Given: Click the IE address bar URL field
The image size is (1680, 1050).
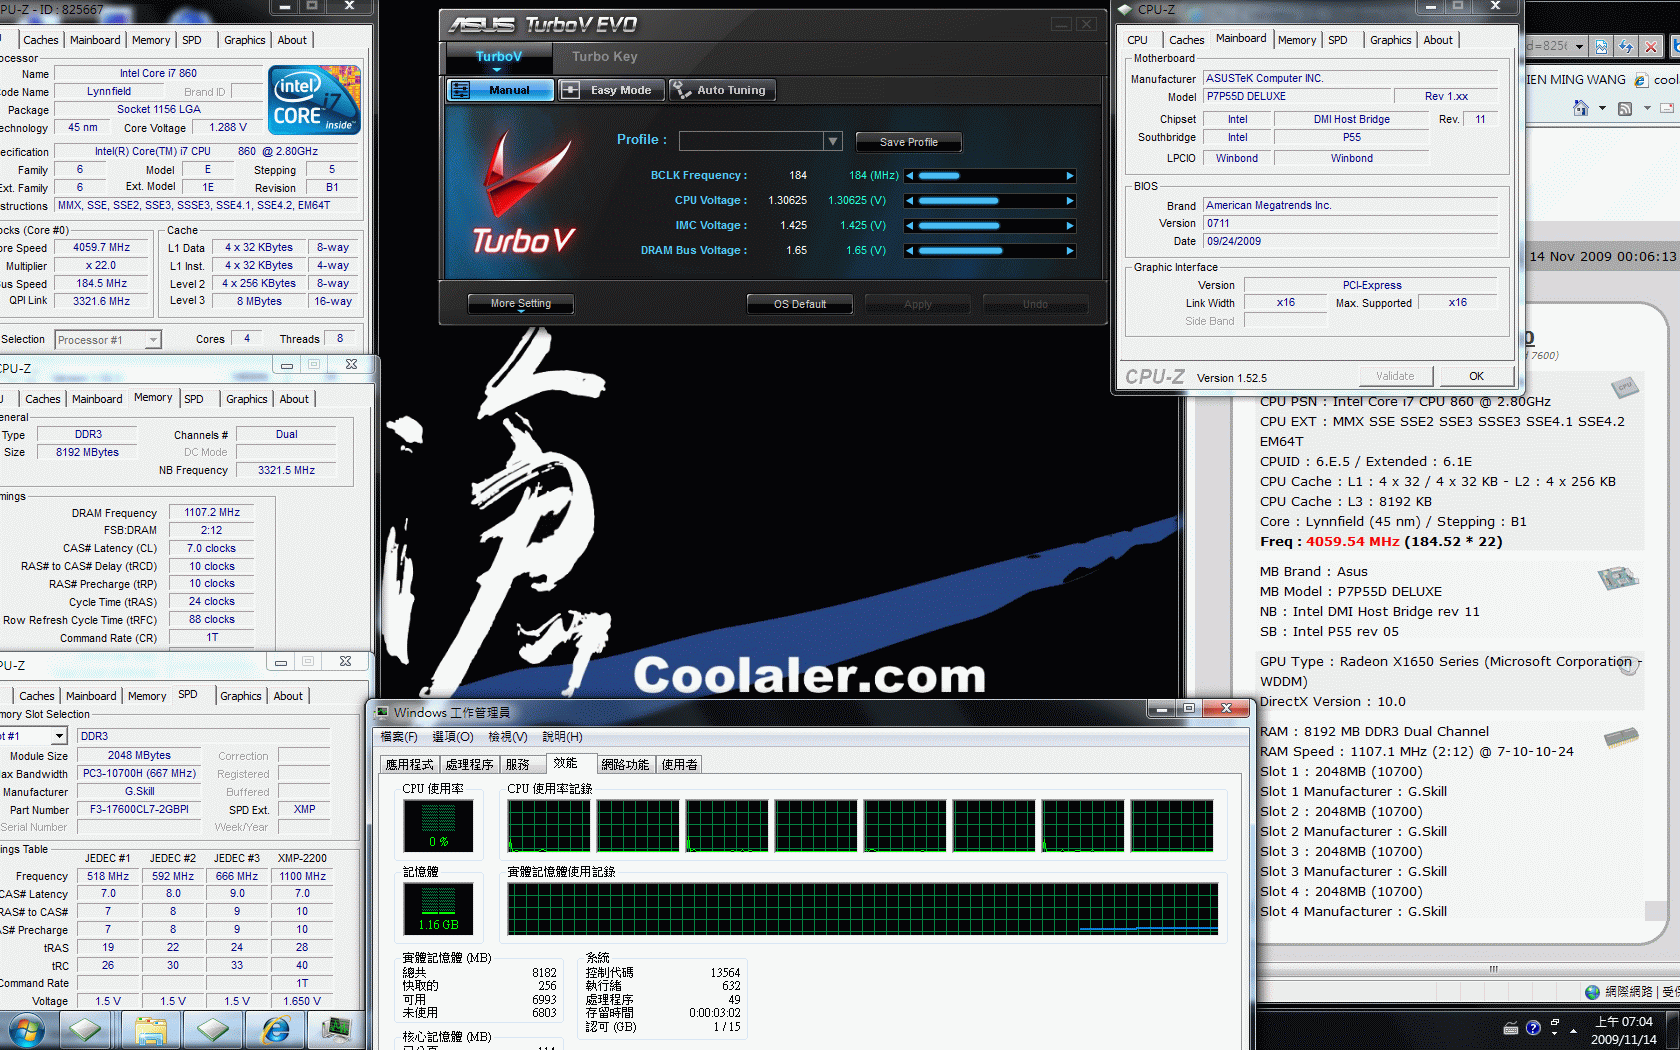Looking at the screenshot, I should [1549, 46].
